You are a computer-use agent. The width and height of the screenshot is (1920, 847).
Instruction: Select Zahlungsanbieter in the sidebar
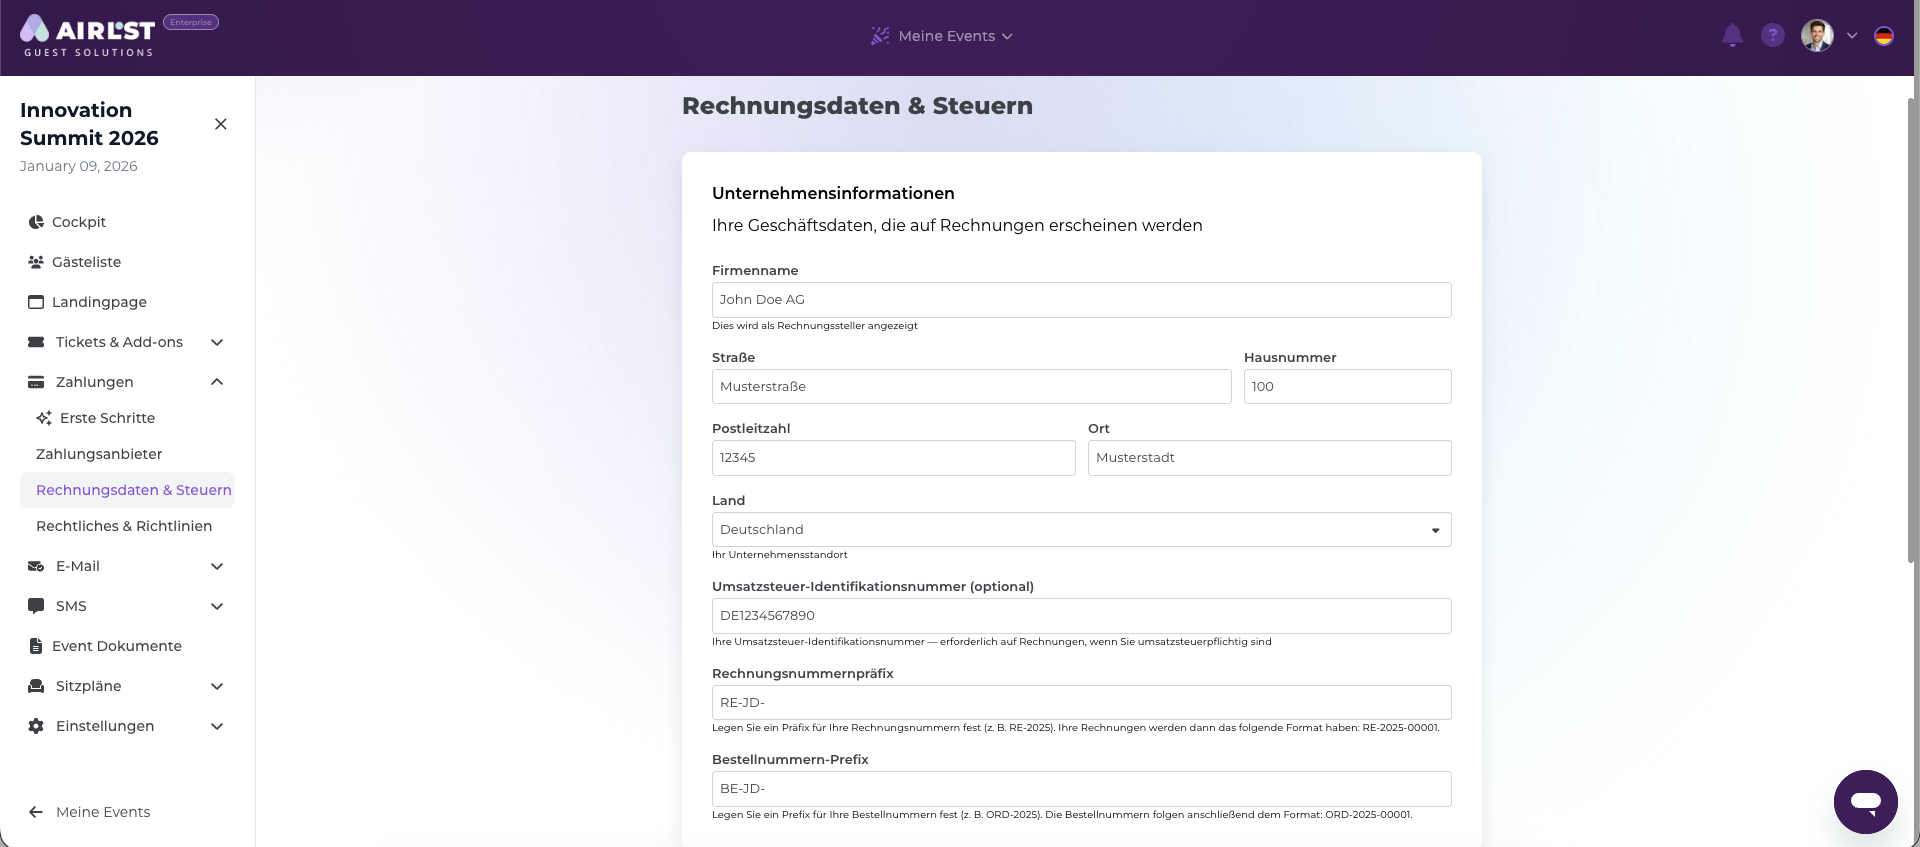coord(99,454)
